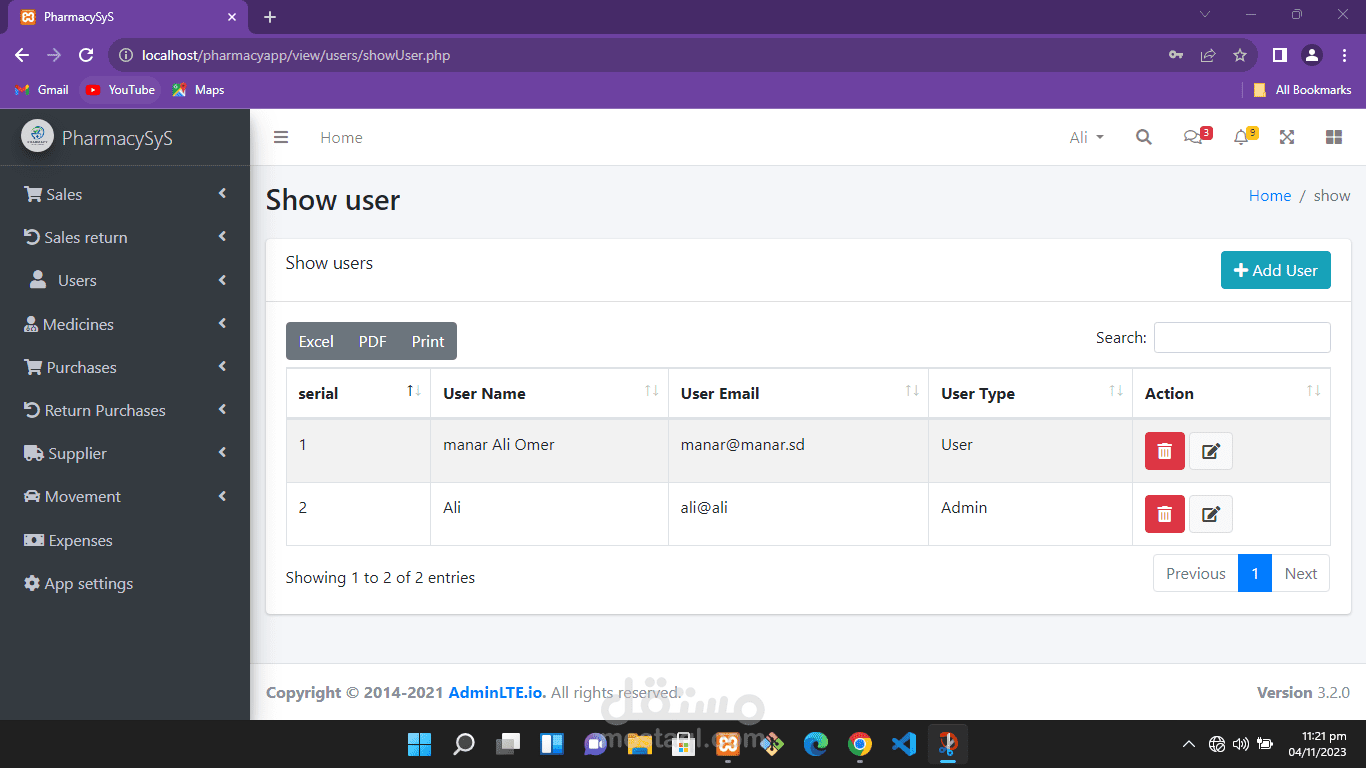This screenshot has height=768, width=1366.
Task: Open the messages chat icon
Action: [1192, 137]
